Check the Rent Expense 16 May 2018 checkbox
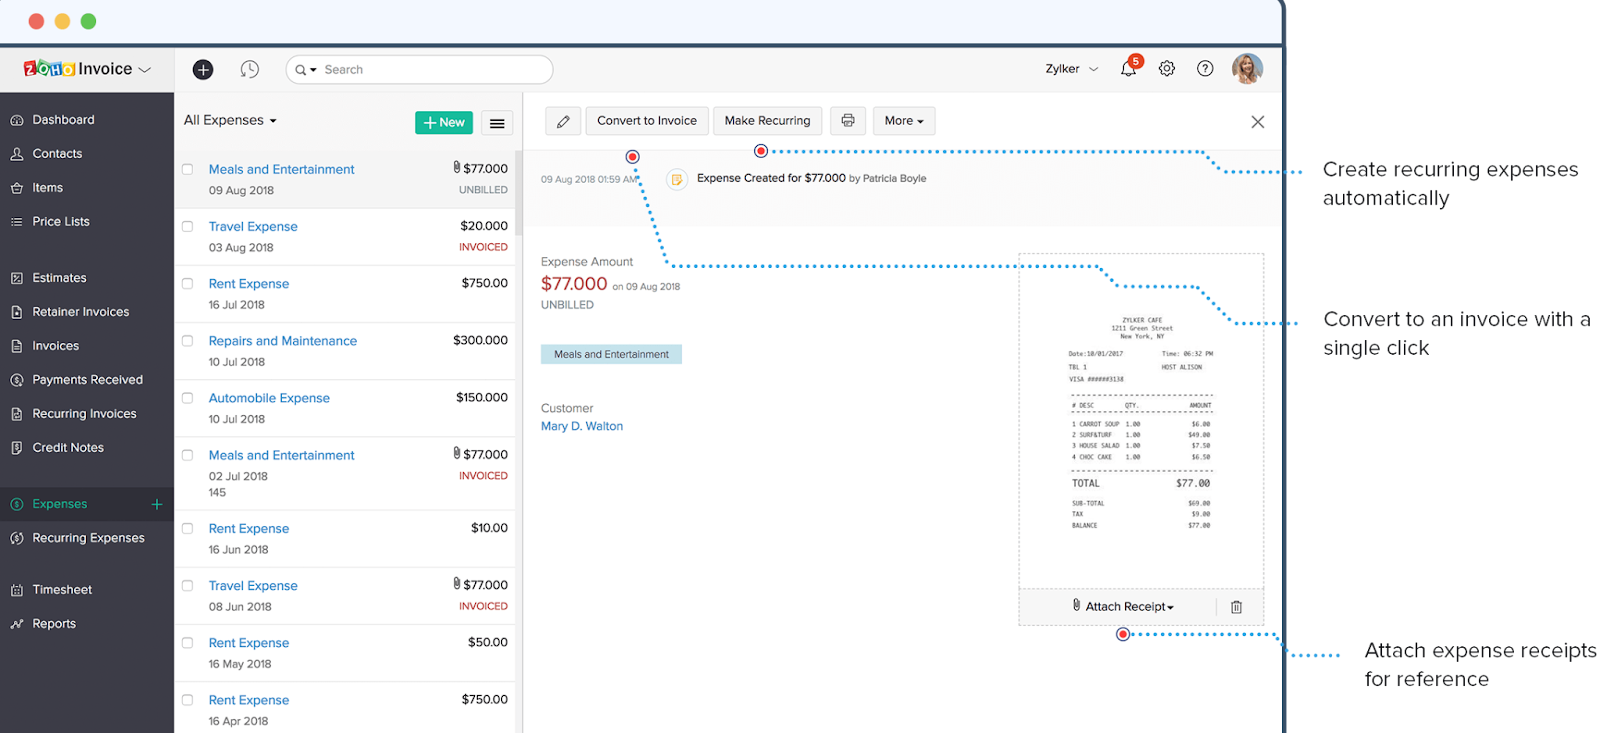This screenshot has height=733, width=1600. coord(187,642)
